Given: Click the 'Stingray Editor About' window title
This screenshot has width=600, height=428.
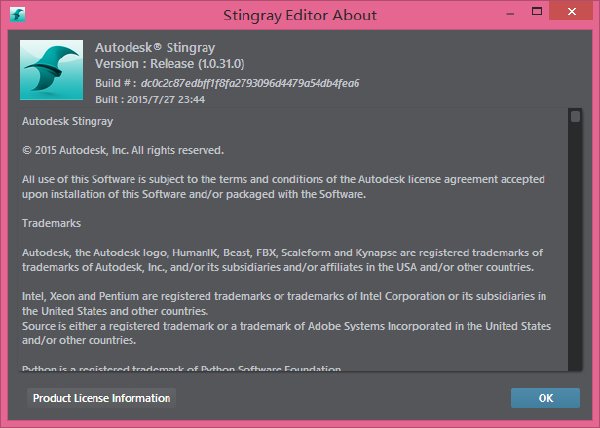Looking at the screenshot, I should pyautogui.click(x=300, y=15).
